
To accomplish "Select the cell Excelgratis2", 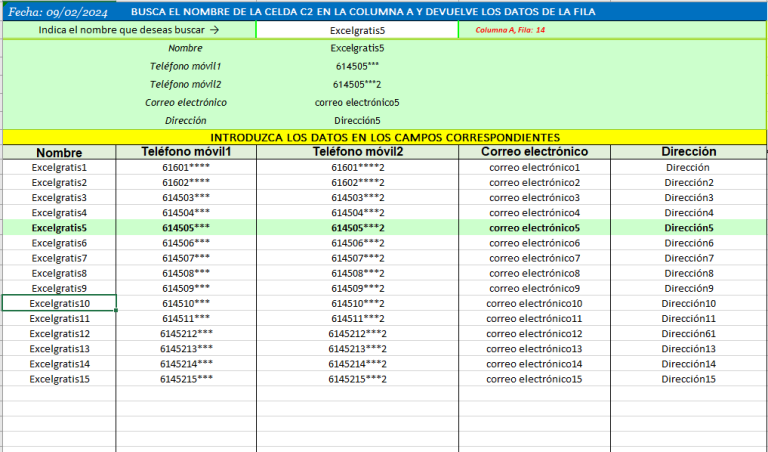I will (59, 183).
